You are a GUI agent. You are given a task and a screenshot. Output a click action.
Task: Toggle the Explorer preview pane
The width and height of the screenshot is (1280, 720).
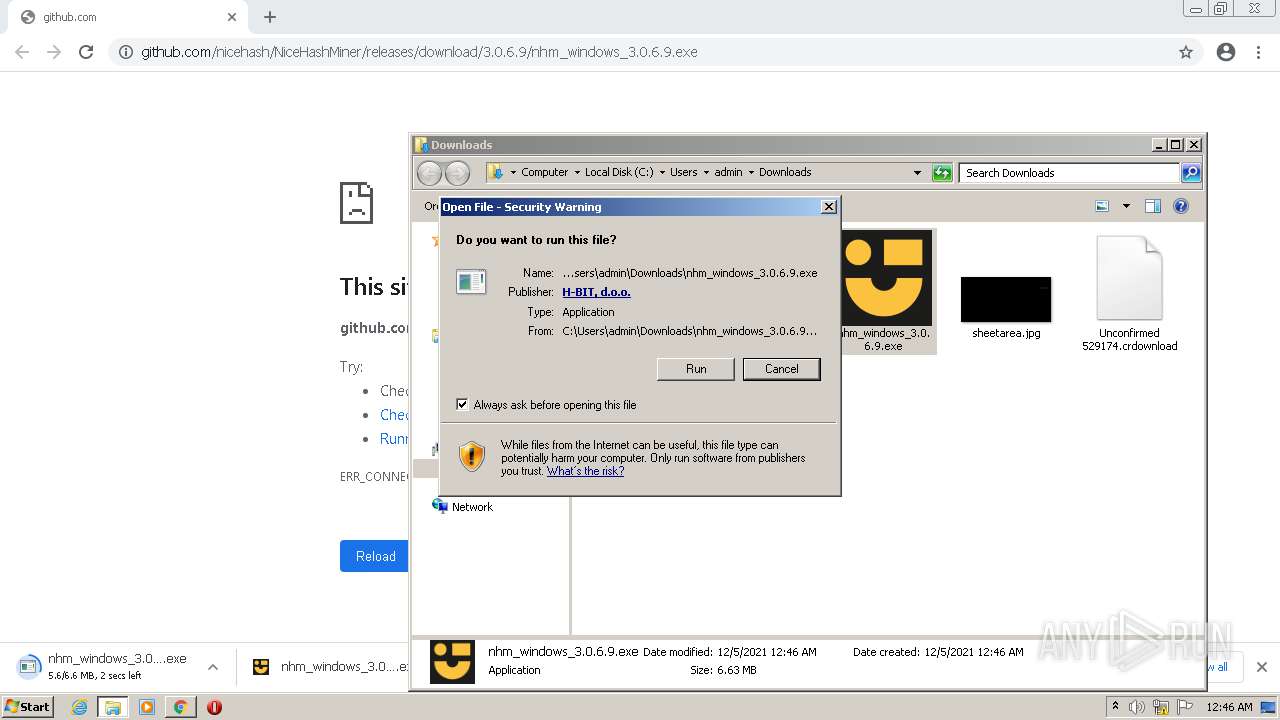(1153, 206)
